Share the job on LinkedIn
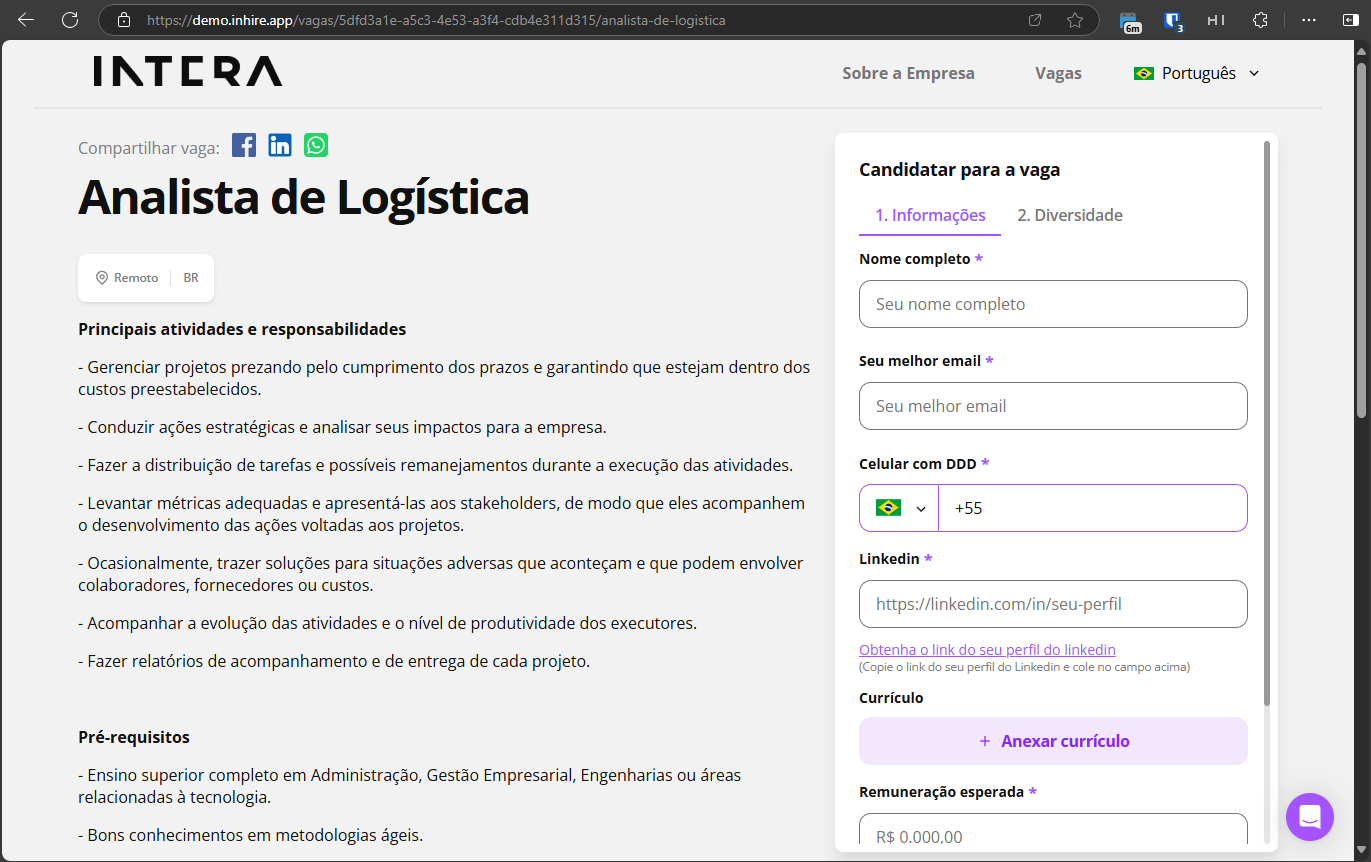Viewport: 1371px width, 862px height. 280,145
